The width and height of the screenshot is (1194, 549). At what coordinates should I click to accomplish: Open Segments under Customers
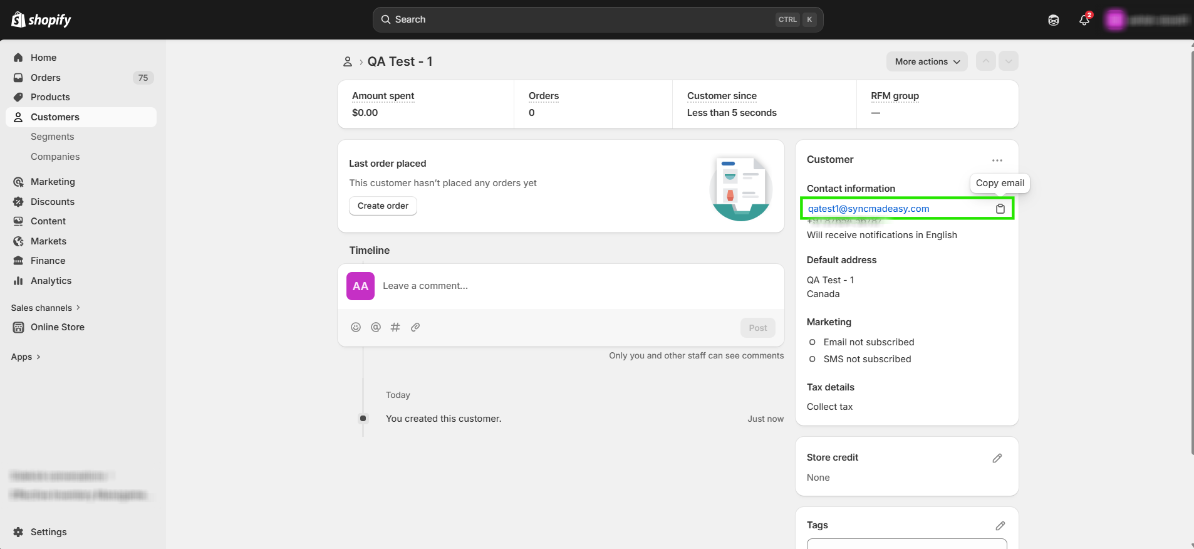pyautogui.click(x=52, y=137)
